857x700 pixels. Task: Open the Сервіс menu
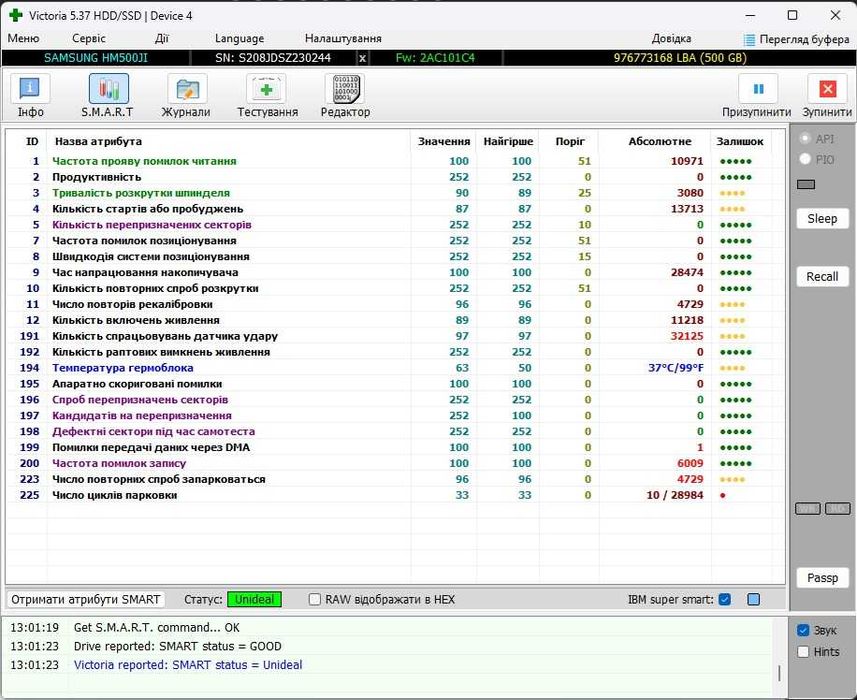(89, 38)
